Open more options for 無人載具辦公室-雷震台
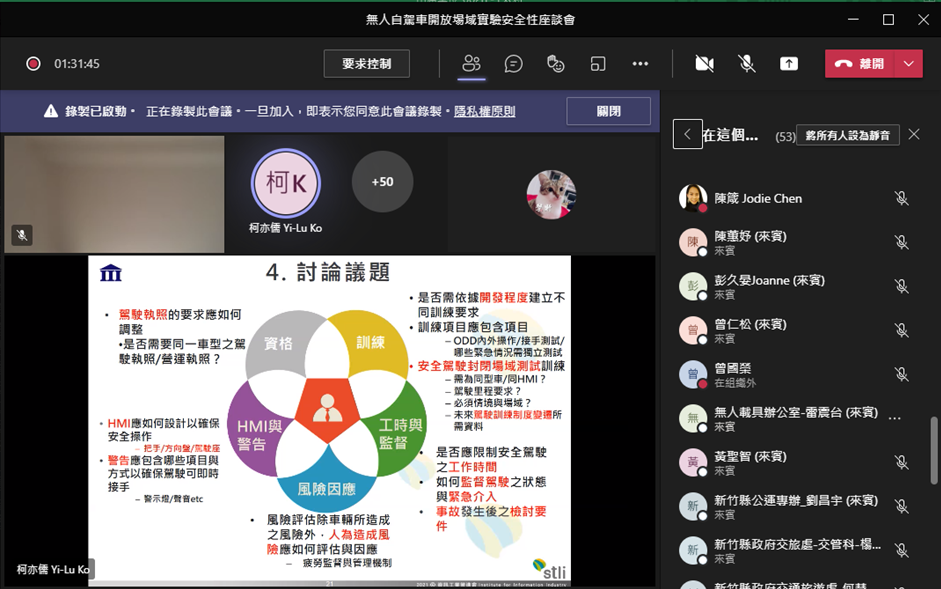 895,419
